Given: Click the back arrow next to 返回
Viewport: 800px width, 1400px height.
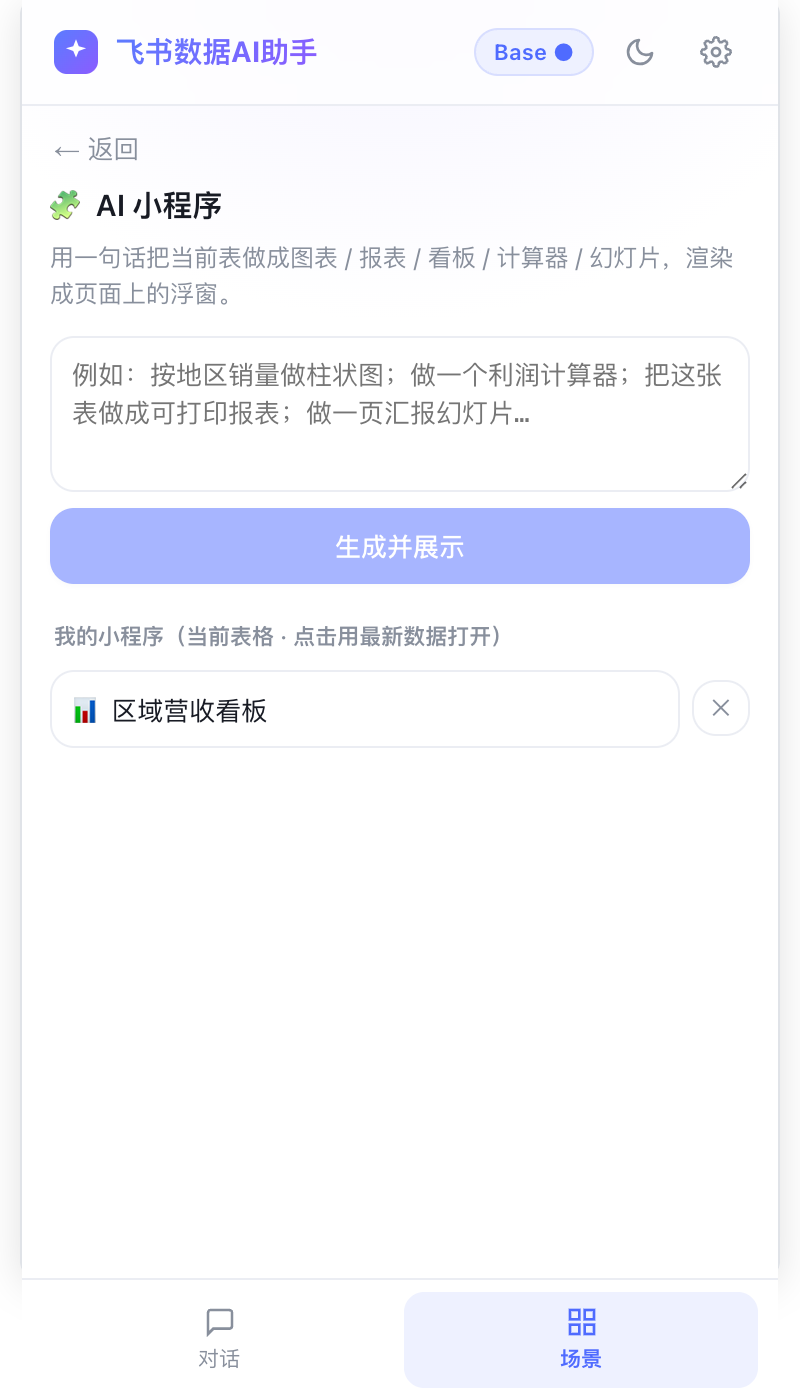Looking at the screenshot, I should tap(66, 150).
